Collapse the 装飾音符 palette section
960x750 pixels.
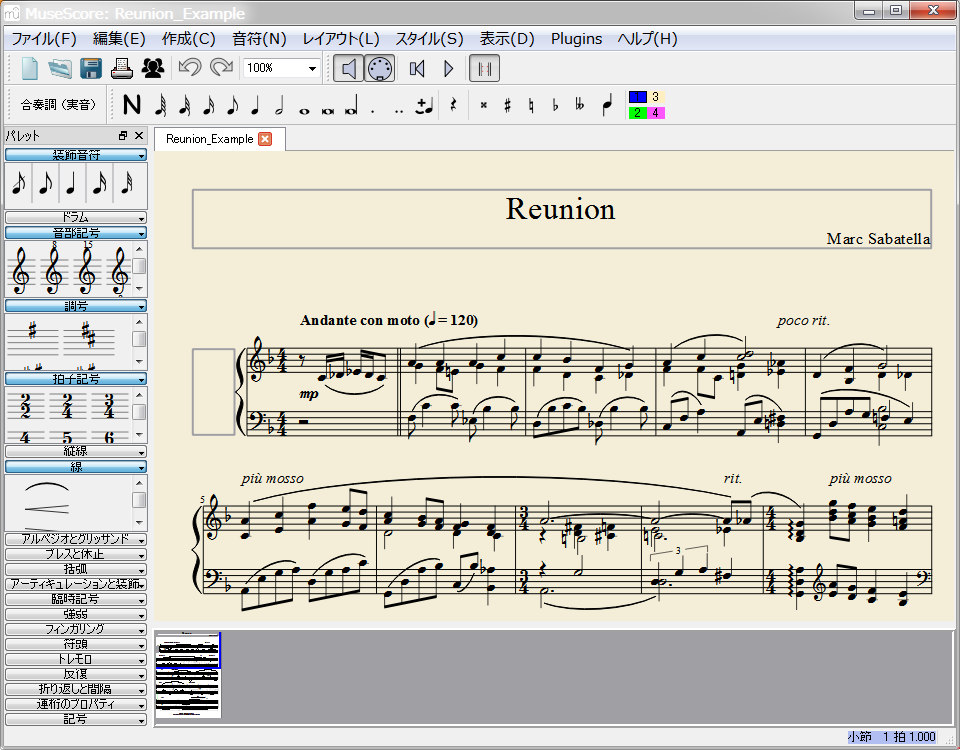[76, 155]
